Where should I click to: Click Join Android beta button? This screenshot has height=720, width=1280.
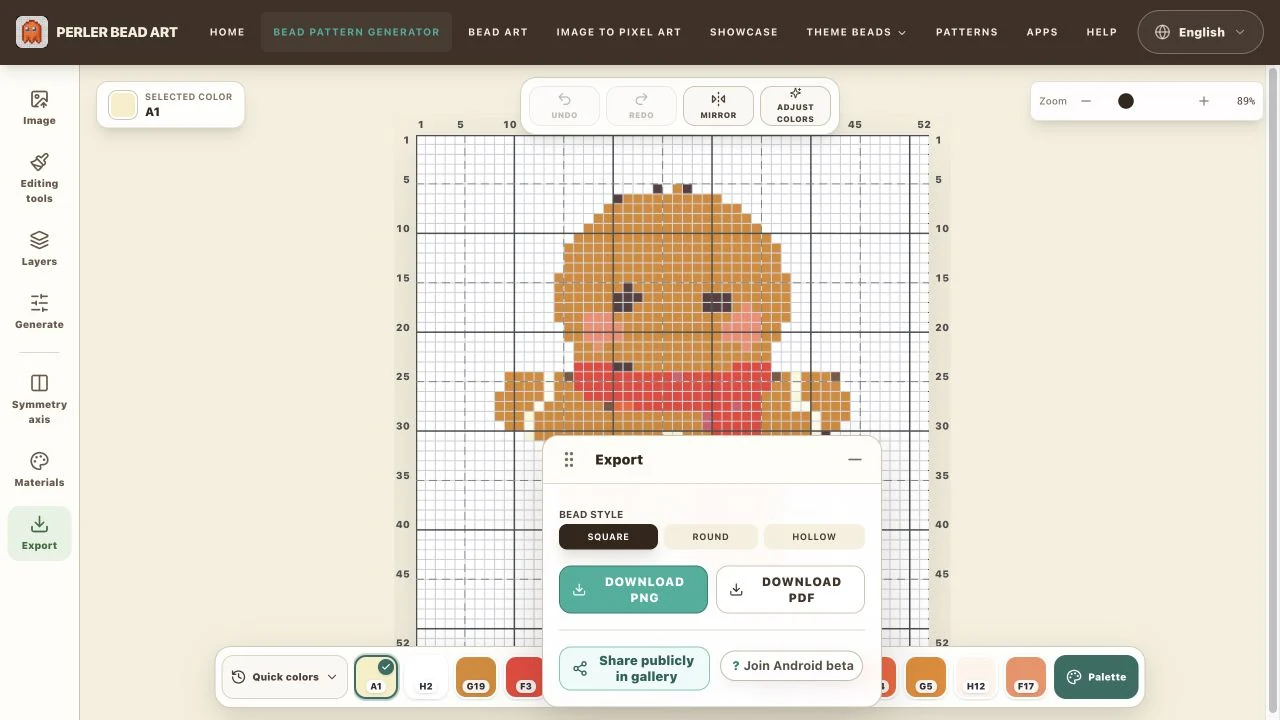[791, 666]
